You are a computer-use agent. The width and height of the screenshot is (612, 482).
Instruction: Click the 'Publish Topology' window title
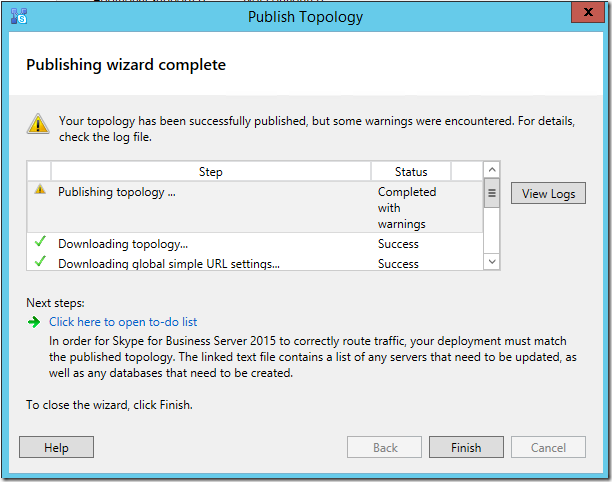(x=306, y=17)
